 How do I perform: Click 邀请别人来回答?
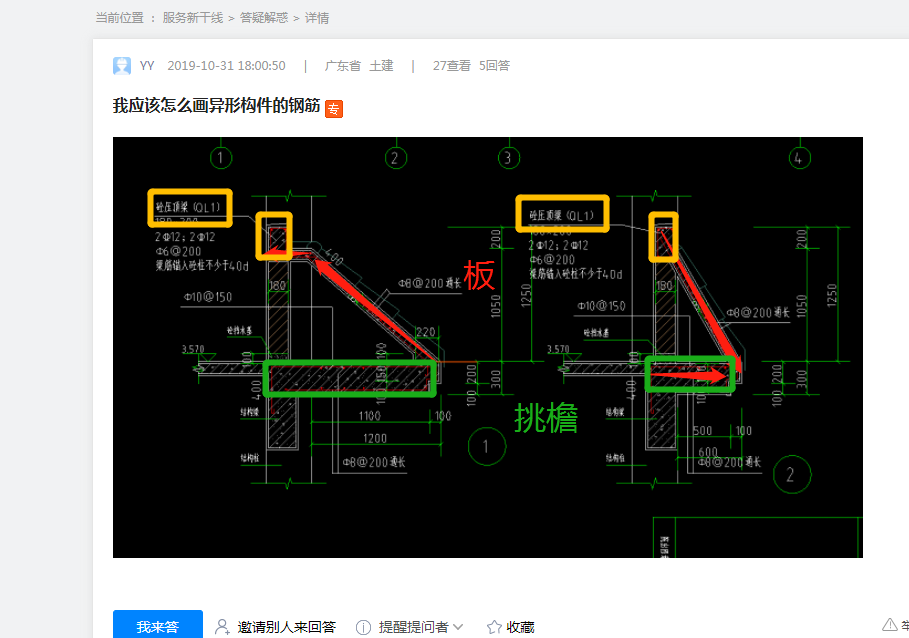point(286,627)
